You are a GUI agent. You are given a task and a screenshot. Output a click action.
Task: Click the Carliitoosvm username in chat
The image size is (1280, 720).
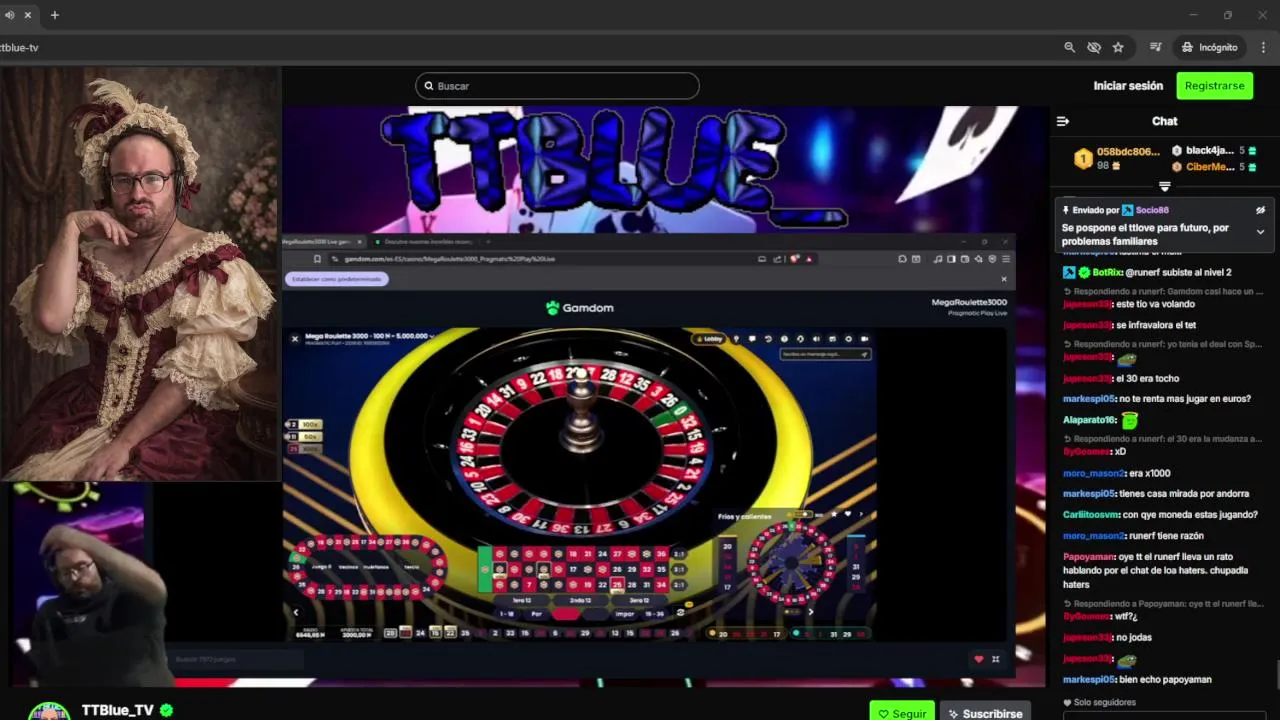click(1091, 515)
